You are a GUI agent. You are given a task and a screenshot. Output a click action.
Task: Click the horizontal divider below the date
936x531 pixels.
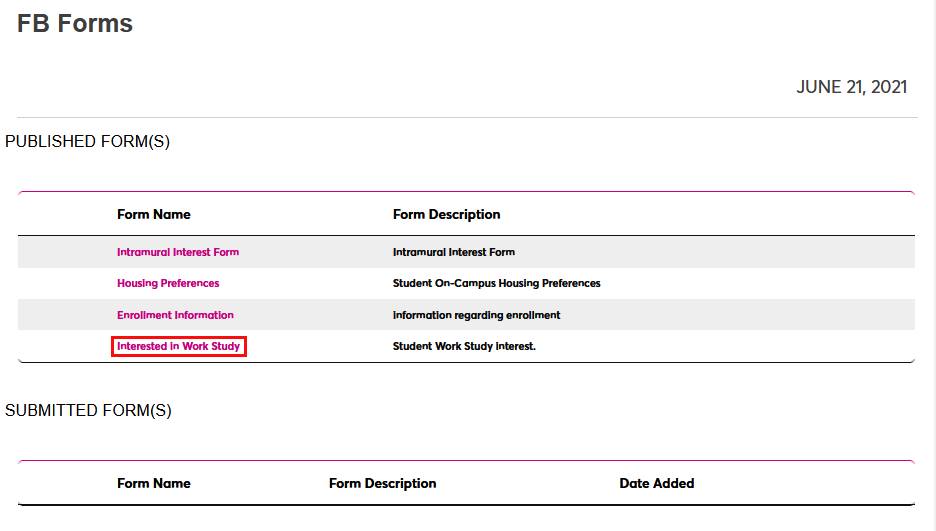467,118
